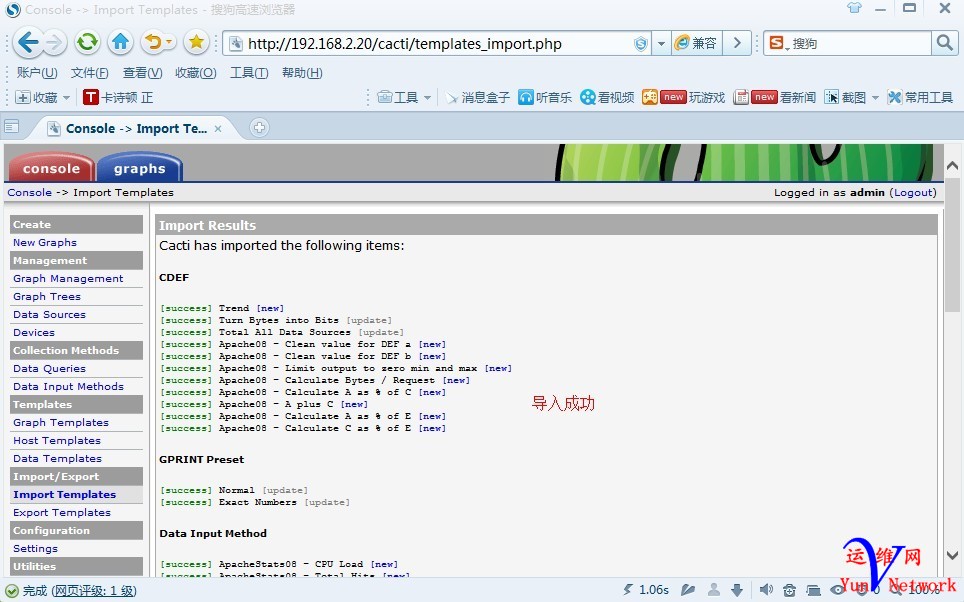Expand the 工具 toolbar dropdown
The width and height of the screenshot is (964, 602).
pyautogui.click(x=427, y=98)
